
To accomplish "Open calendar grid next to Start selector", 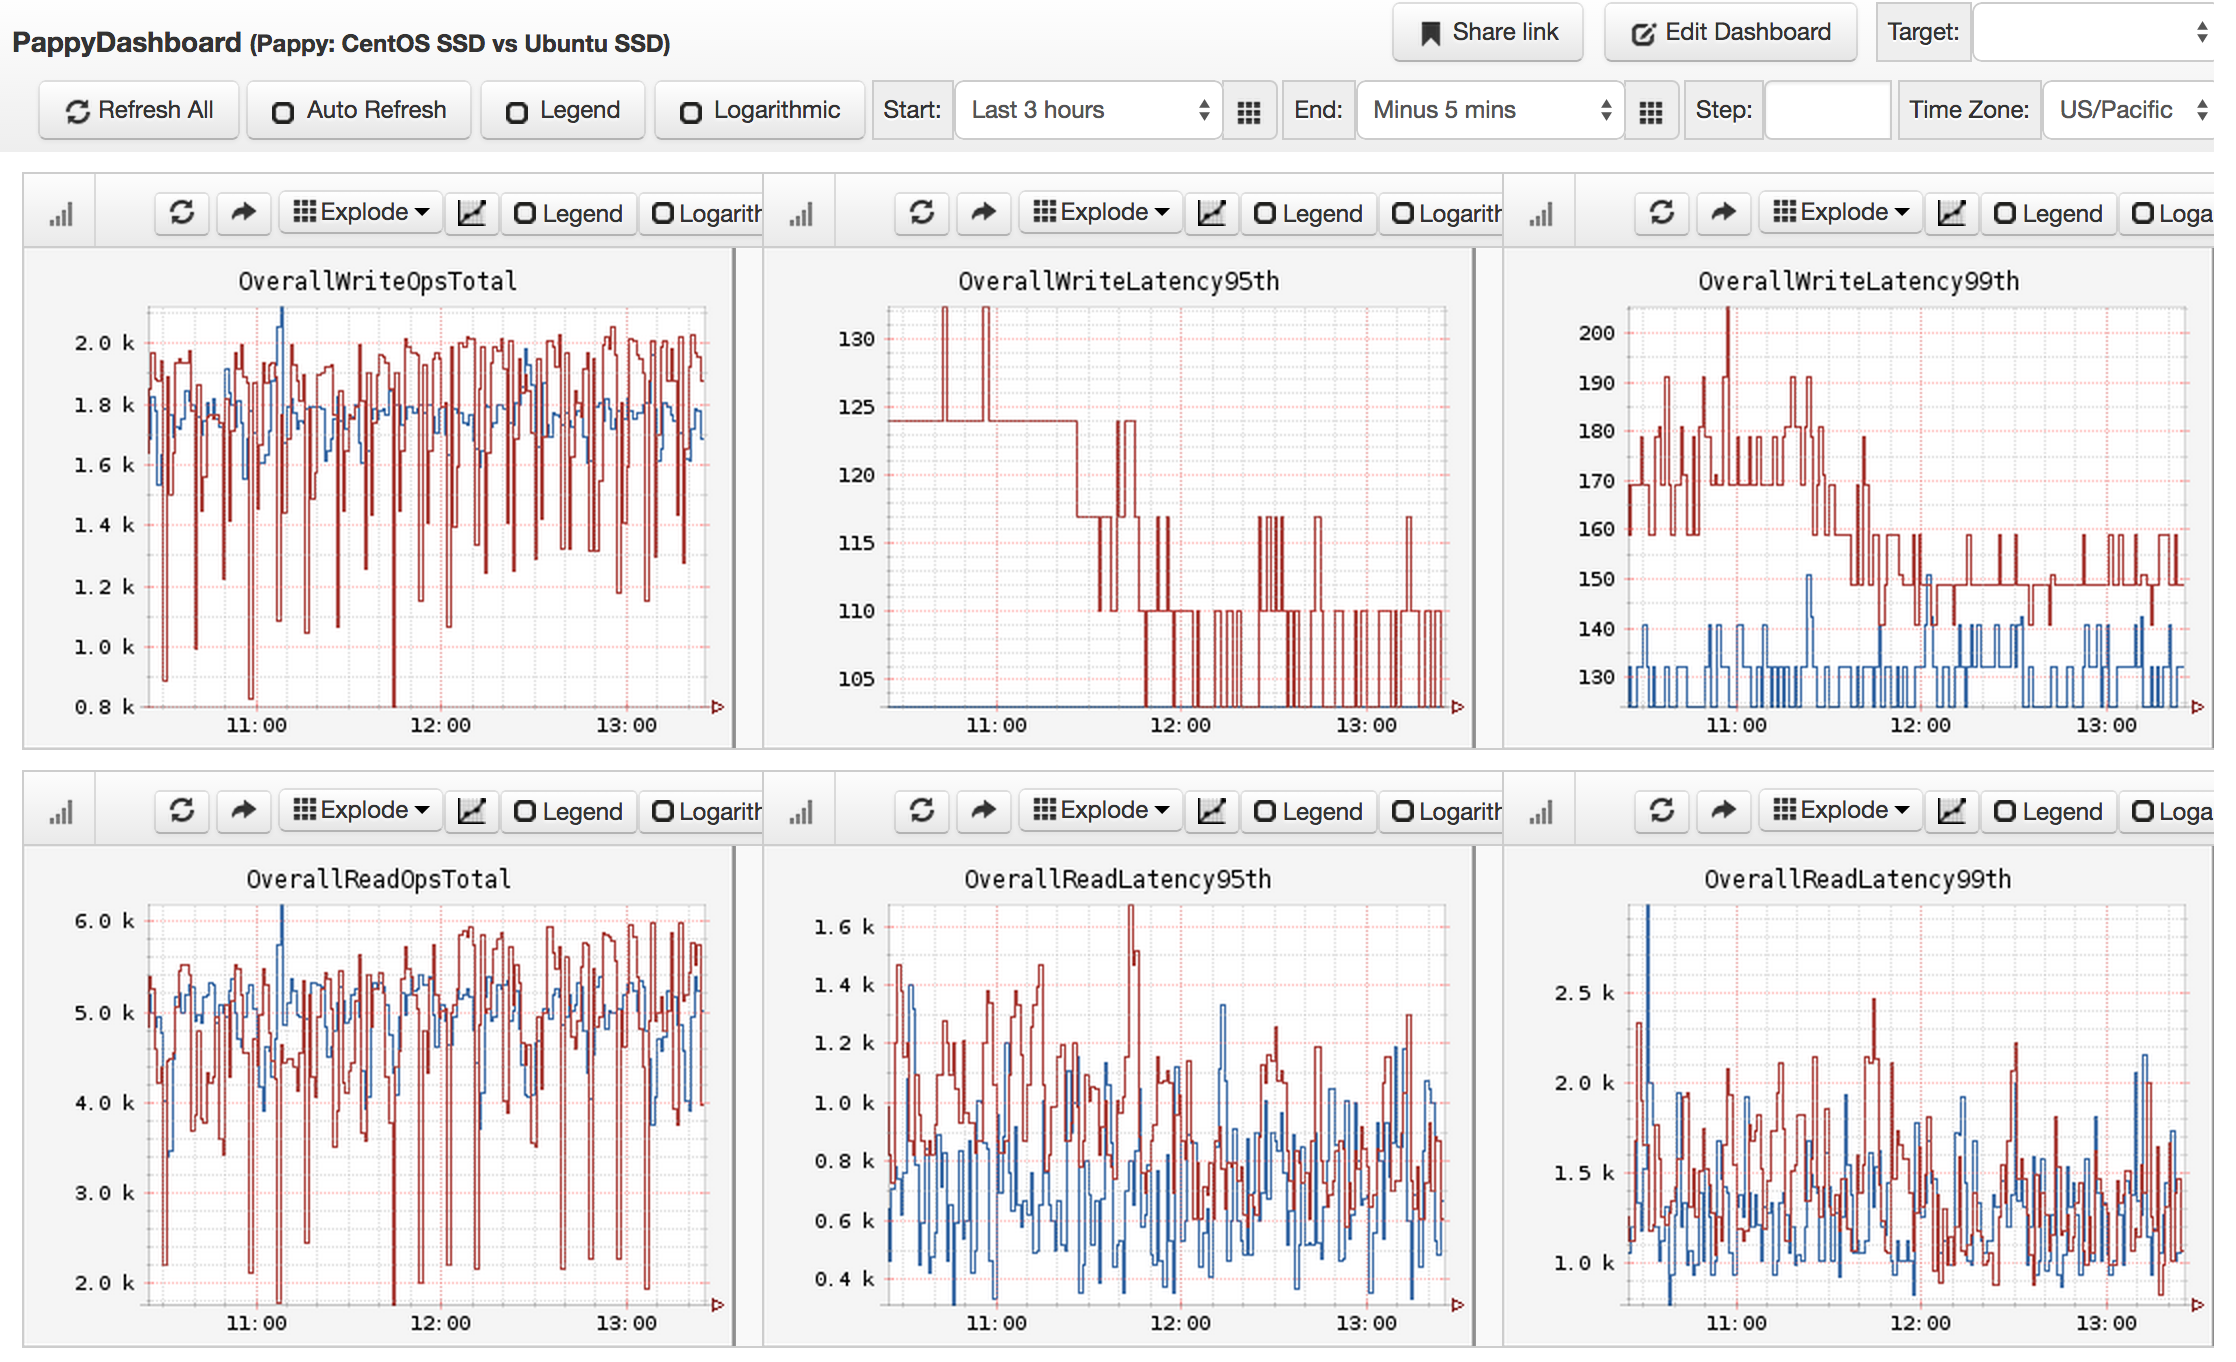I will (1249, 111).
